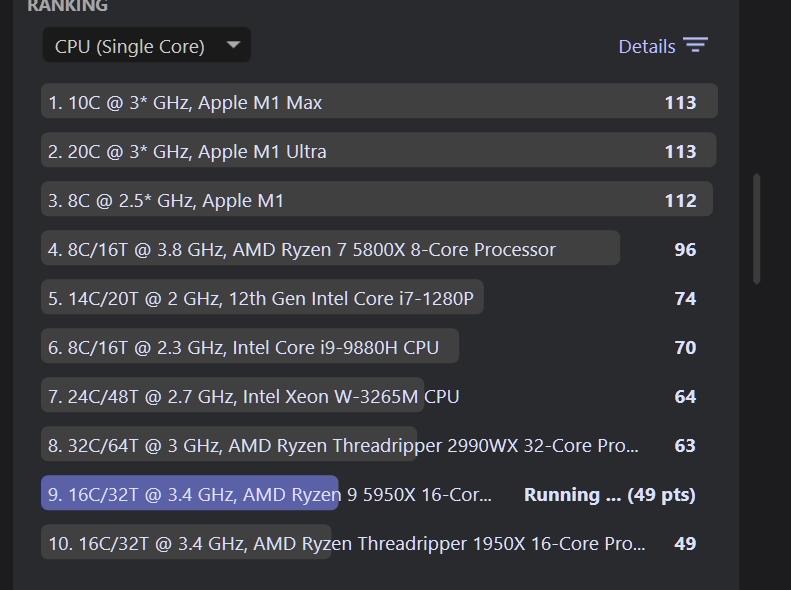Select the Apple M1 Max ranking row
The image size is (791, 590).
tap(379, 101)
